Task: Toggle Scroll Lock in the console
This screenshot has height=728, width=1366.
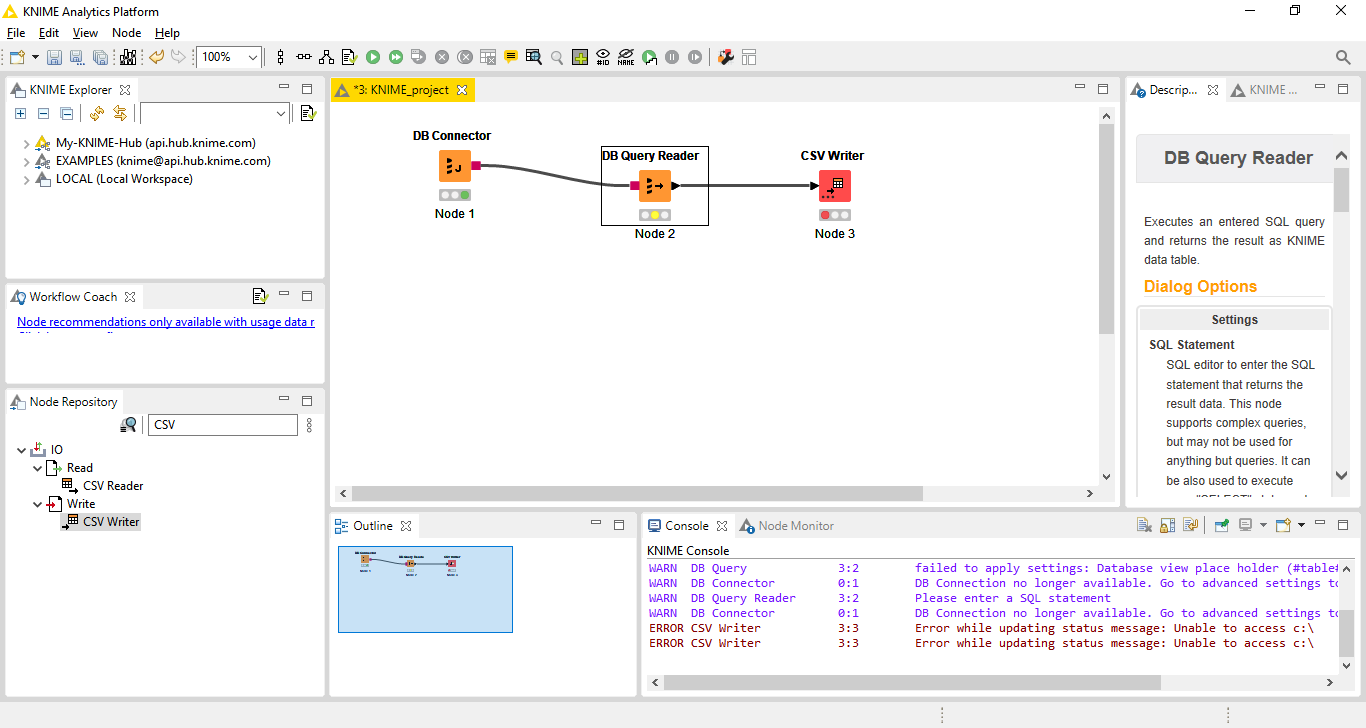Action: click(x=1167, y=525)
